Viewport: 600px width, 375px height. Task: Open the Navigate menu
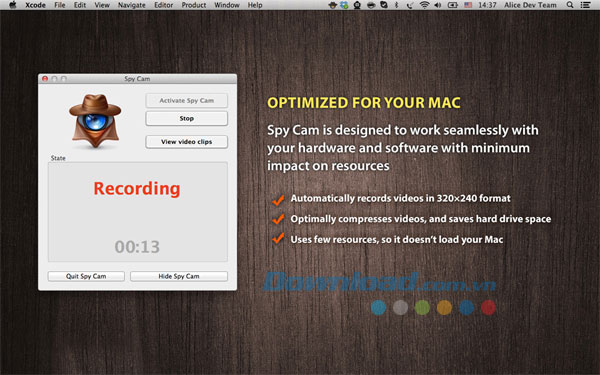pyautogui.click(x=132, y=5)
